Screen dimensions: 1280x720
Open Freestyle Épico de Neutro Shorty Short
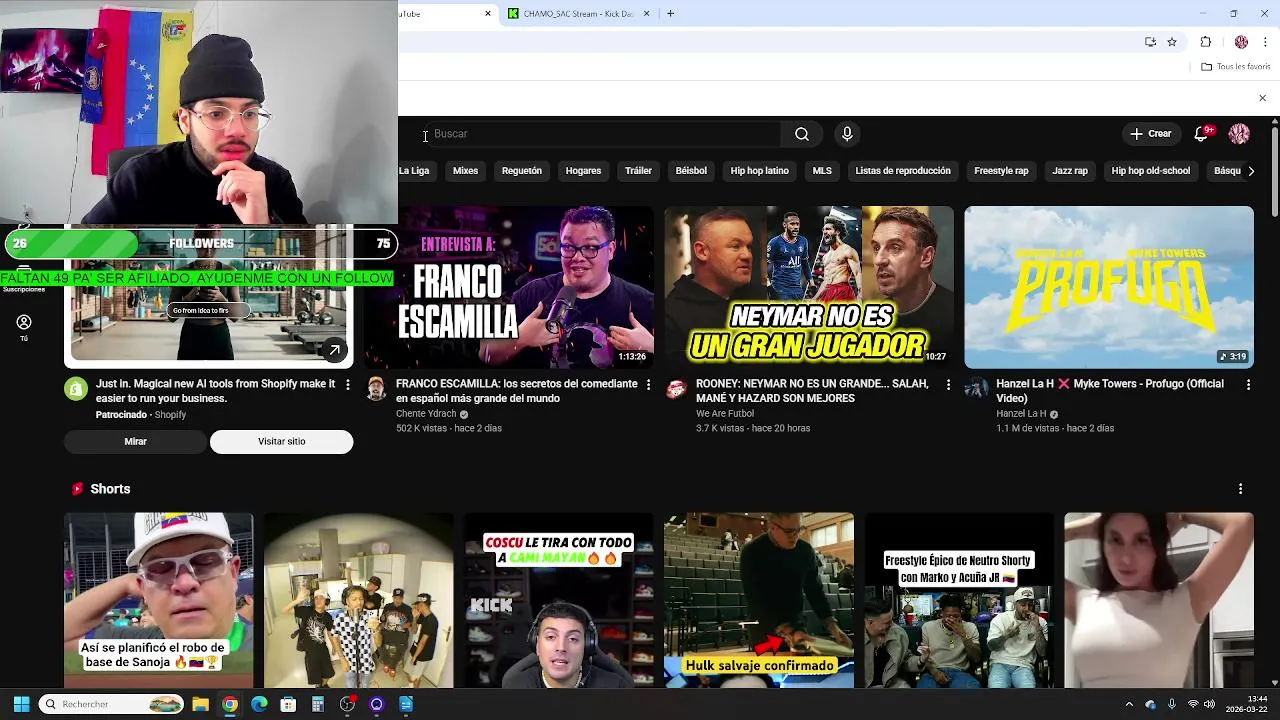[959, 600]
